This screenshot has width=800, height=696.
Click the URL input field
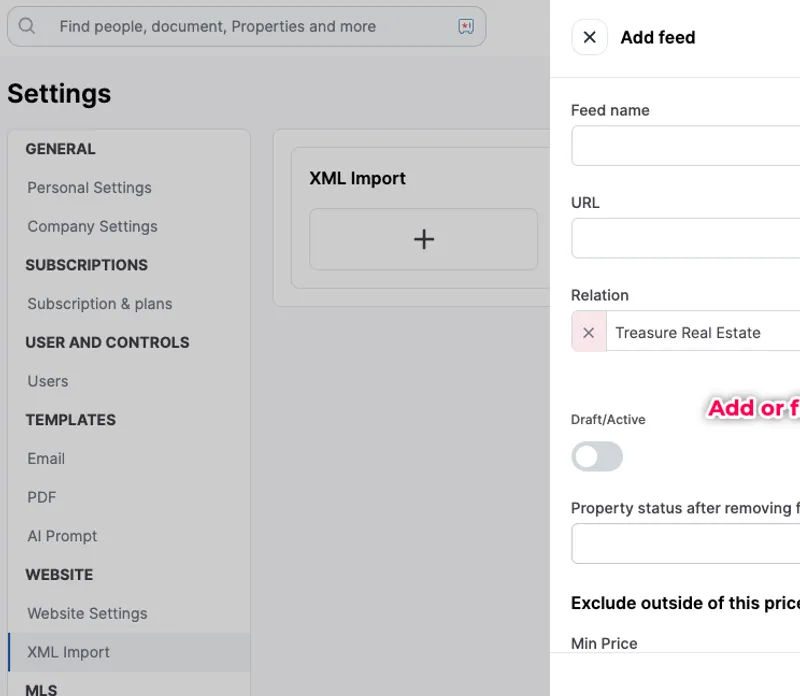(686, 239)
